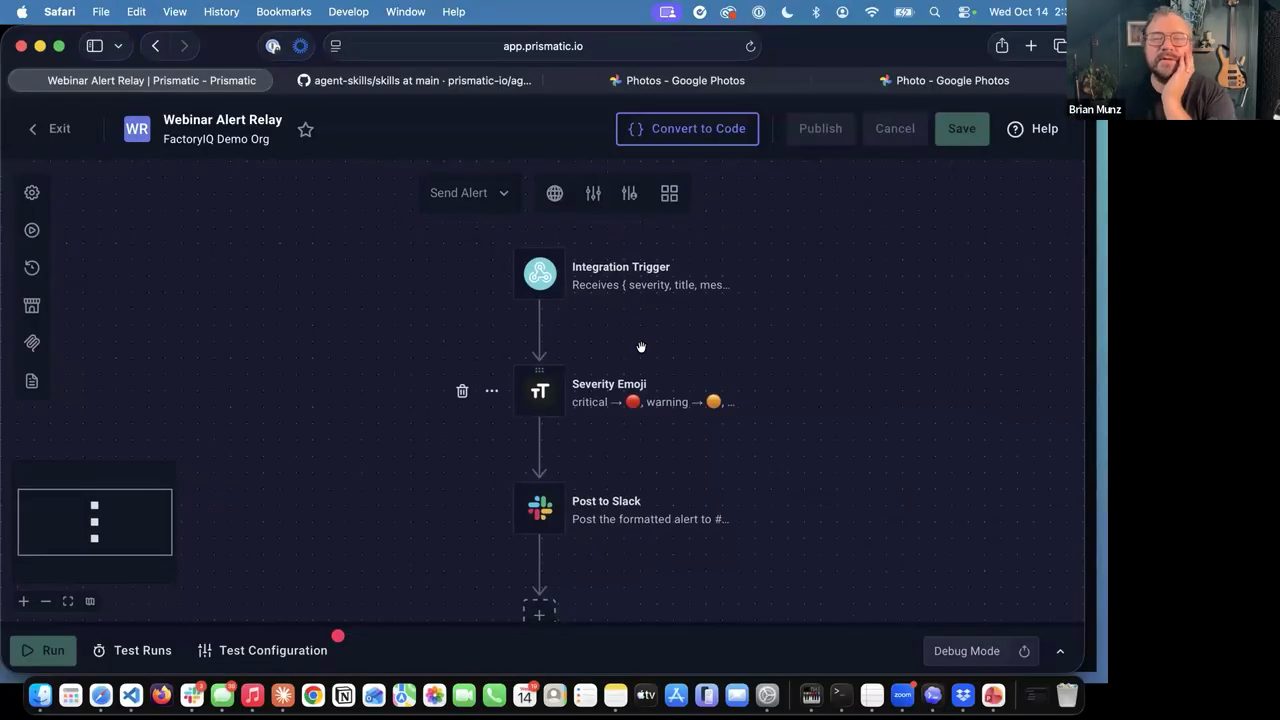Viewport: 1280px width, 720px height.
Task: Open the Safari share icon
Action: point(1001,46)
